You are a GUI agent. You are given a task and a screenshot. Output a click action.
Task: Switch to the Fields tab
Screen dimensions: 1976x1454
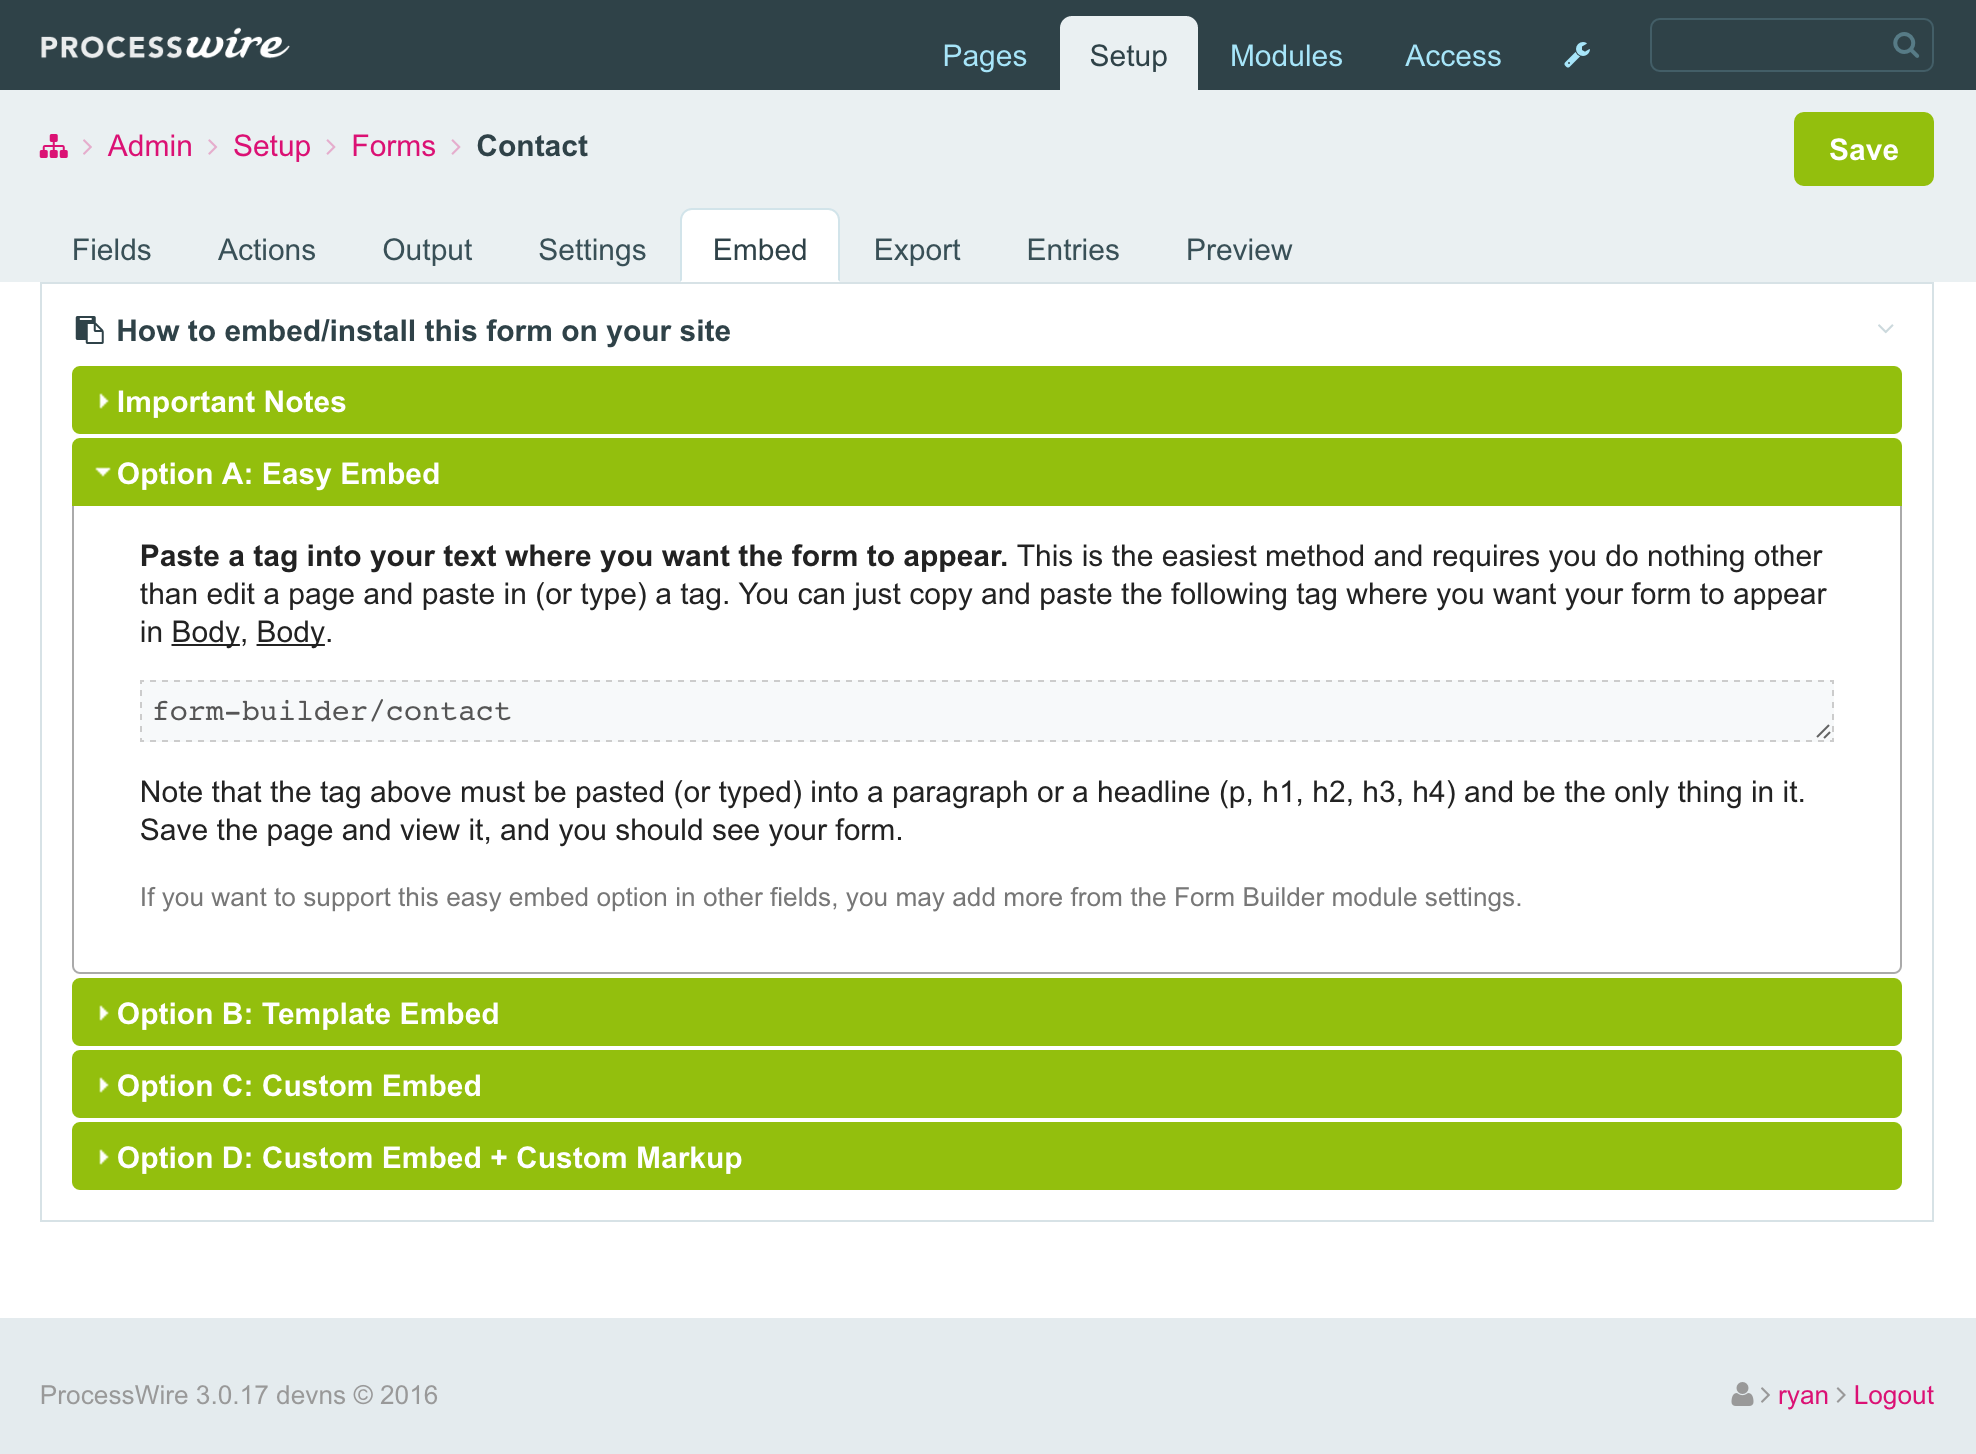tap(111, 249)
